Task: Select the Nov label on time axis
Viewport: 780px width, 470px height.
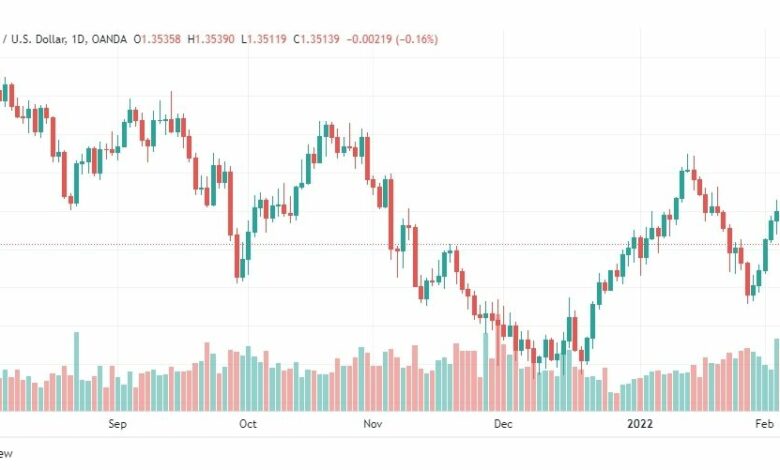Action: [x=373, y=424]
